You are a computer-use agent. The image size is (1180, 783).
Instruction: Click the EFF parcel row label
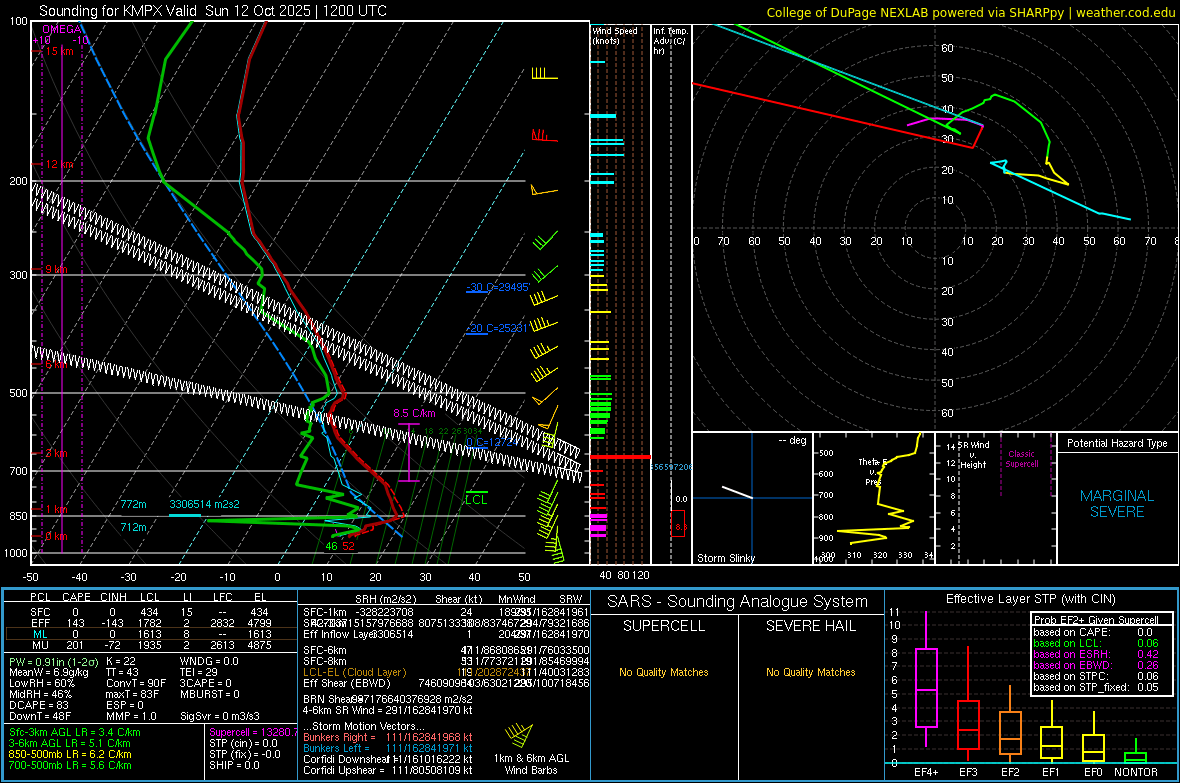click(x=40, y=623)
